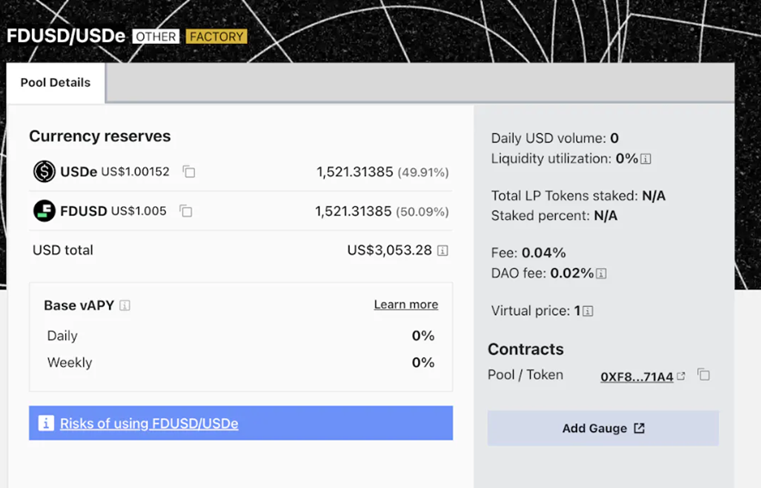Click the FACTORY tag badge
Viewport: 761px width, 488px height.
216,36
